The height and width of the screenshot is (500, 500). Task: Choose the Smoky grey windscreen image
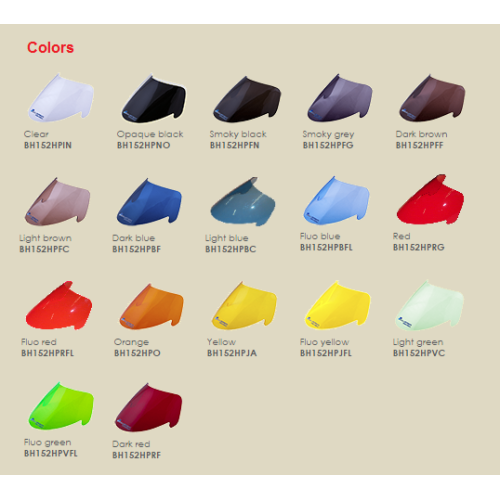pyautogui.click(x=340, y=98)
